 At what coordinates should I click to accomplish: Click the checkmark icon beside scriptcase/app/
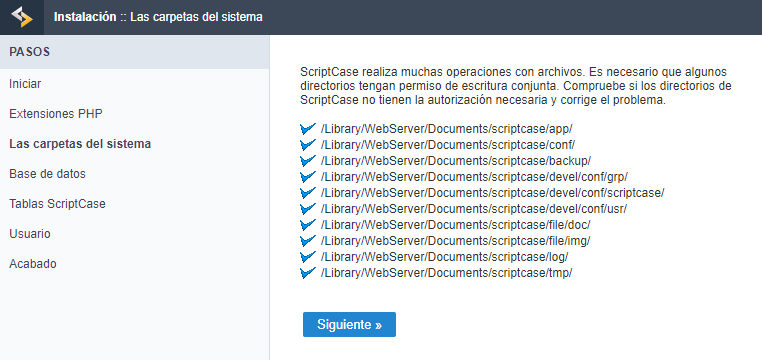pos(308,129)
